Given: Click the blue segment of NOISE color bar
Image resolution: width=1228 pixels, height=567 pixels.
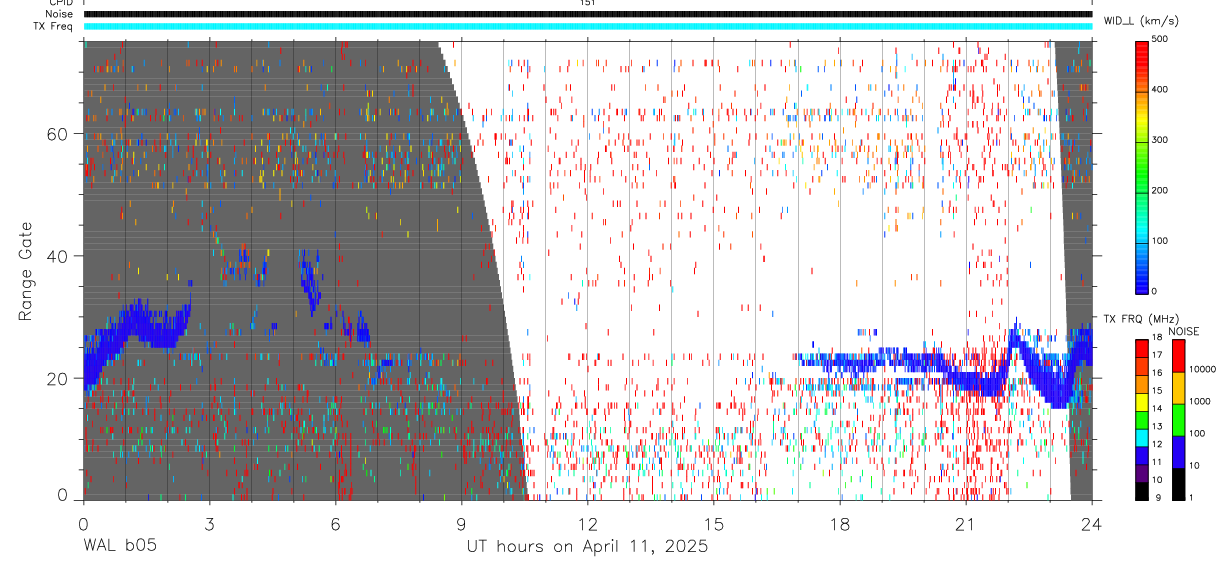Looking at the screenshot, I should [x=1177, y=451].
